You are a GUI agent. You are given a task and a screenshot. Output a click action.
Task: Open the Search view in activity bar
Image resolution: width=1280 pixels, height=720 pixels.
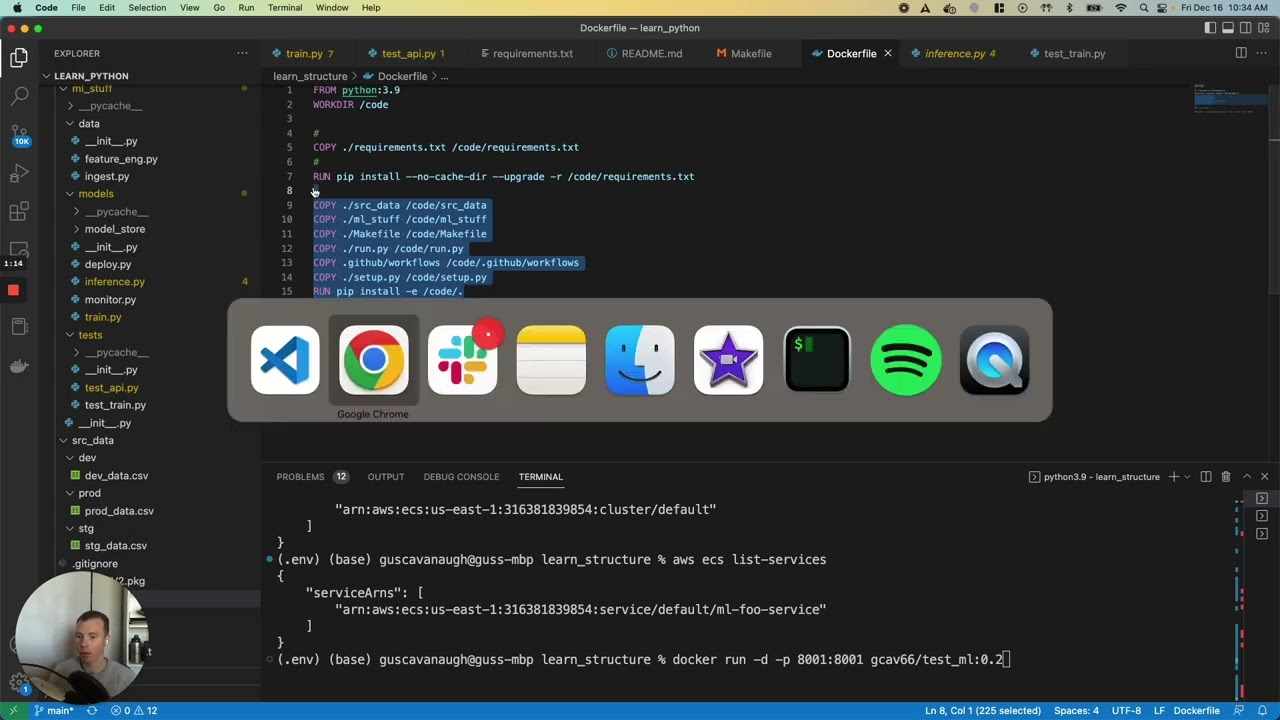point(19,96)
